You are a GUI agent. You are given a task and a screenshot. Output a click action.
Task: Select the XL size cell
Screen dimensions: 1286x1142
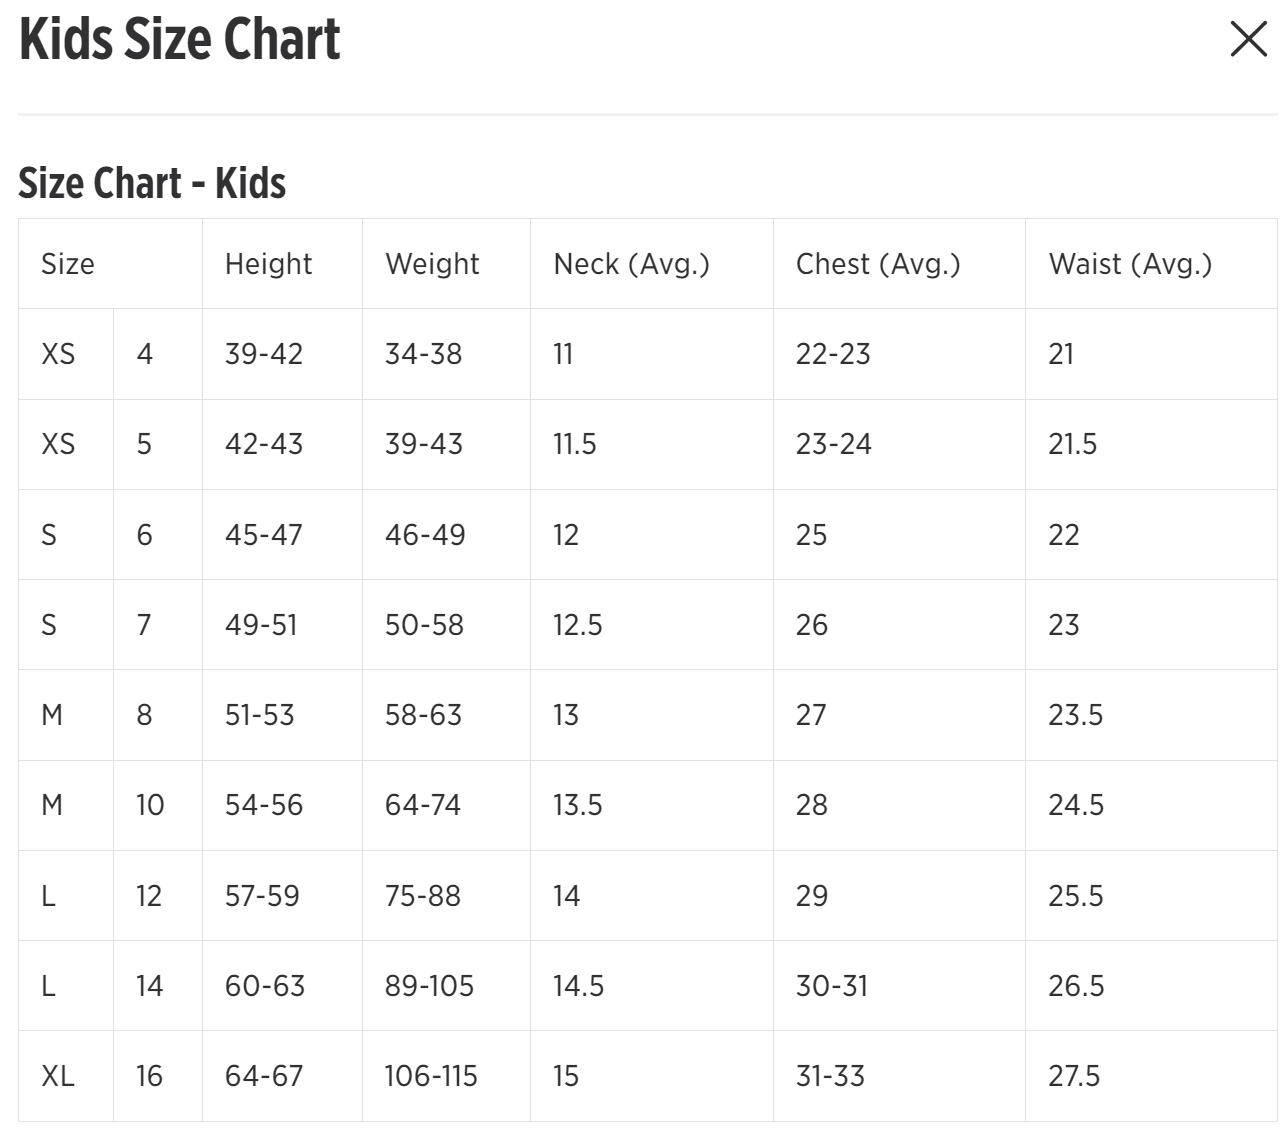58,1076
